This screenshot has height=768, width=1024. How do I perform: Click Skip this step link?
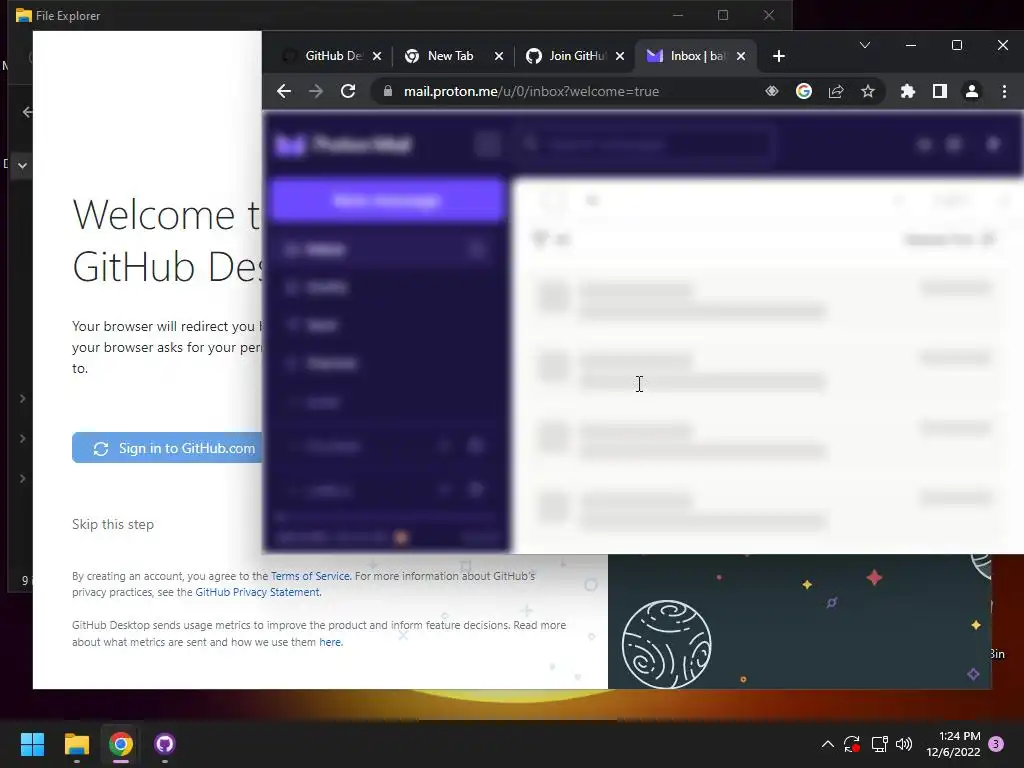coord(113,524)
